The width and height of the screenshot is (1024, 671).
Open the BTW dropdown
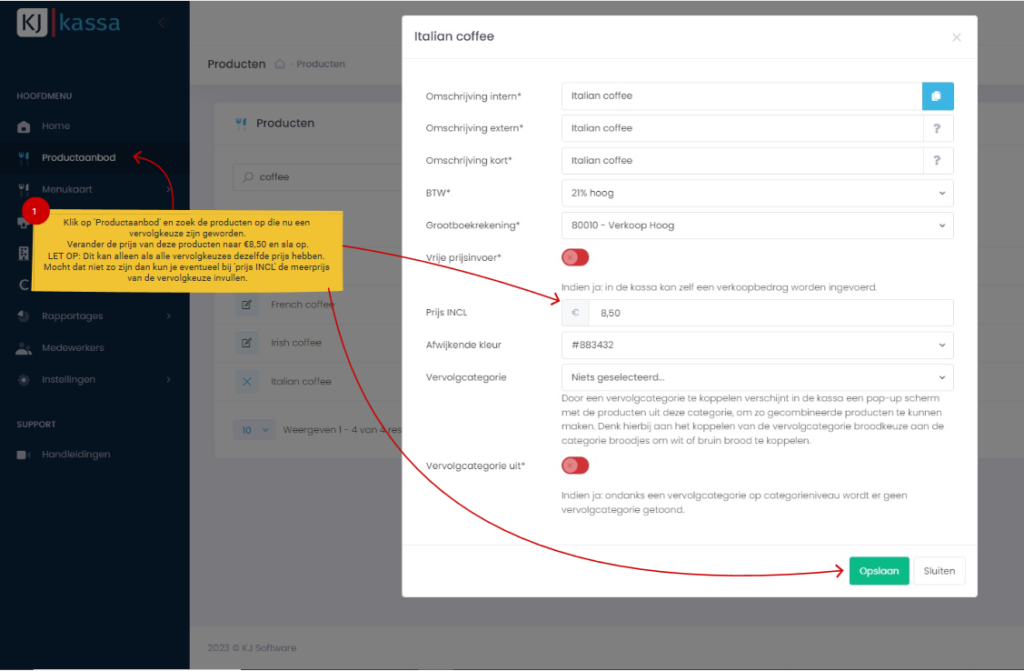pos(757,193)
